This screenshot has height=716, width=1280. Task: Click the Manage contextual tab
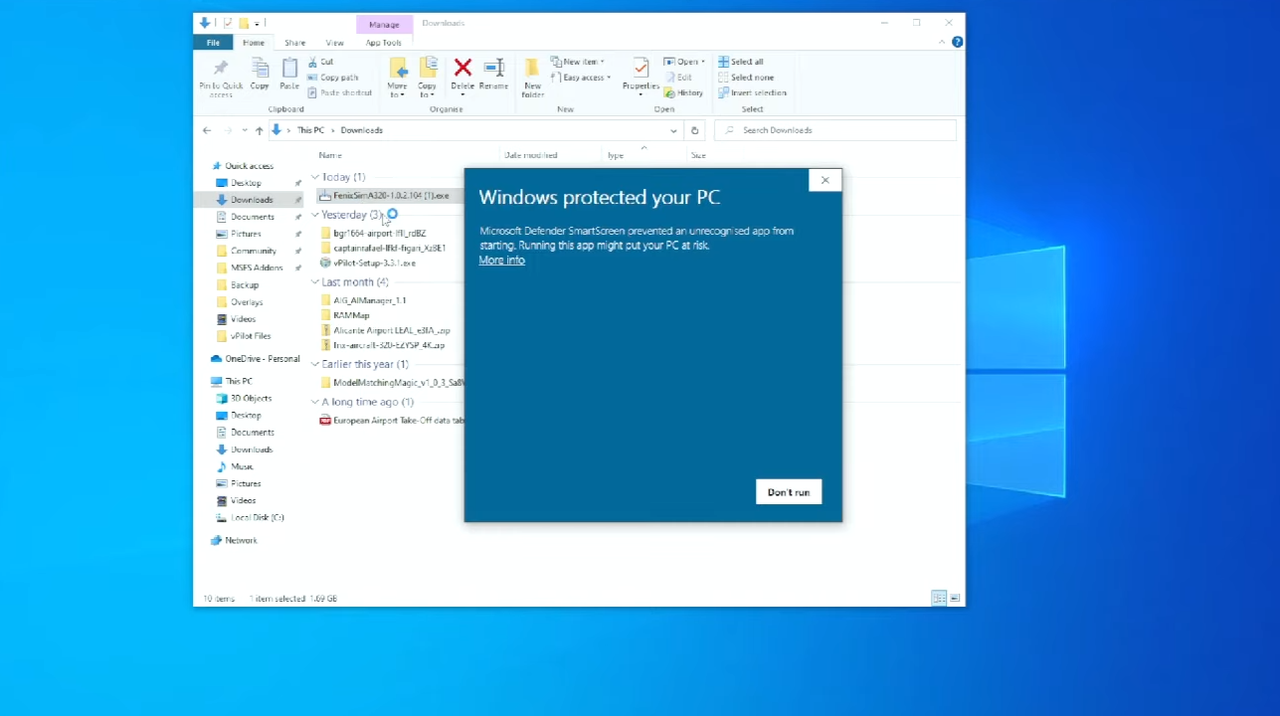point(383,24)
